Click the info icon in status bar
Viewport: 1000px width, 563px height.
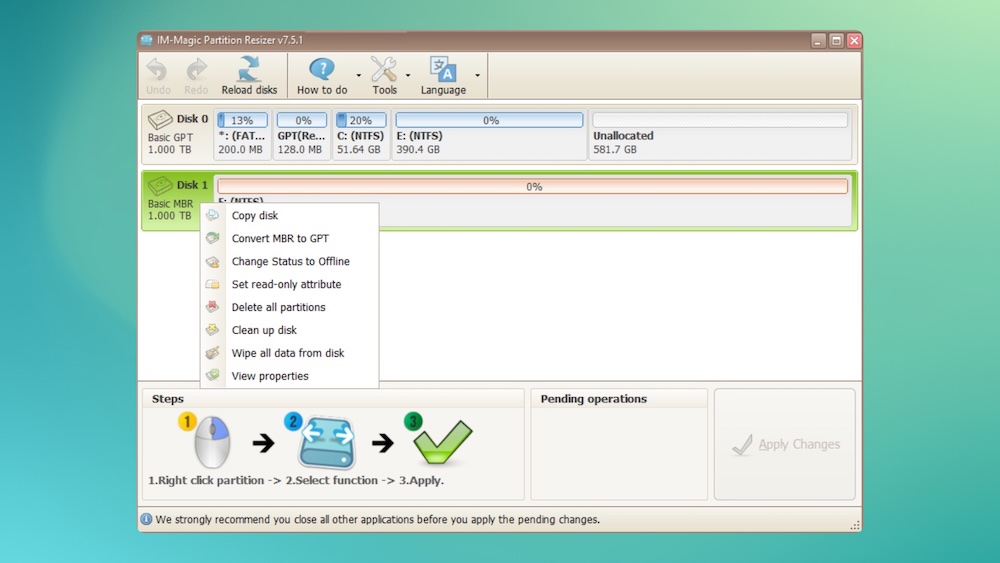click(147, 520)
